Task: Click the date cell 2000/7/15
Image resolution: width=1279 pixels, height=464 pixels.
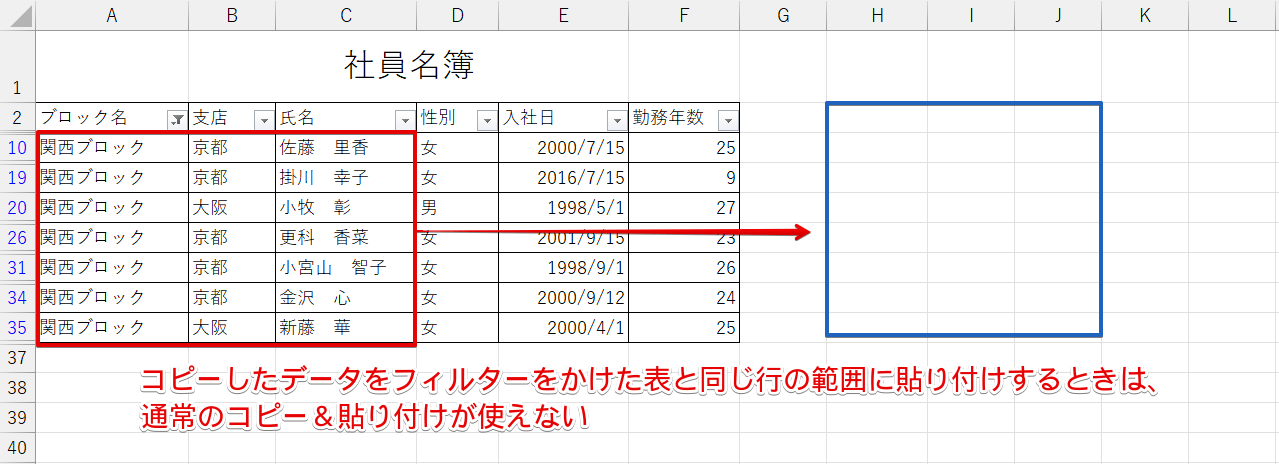Action: coord(563,148)
